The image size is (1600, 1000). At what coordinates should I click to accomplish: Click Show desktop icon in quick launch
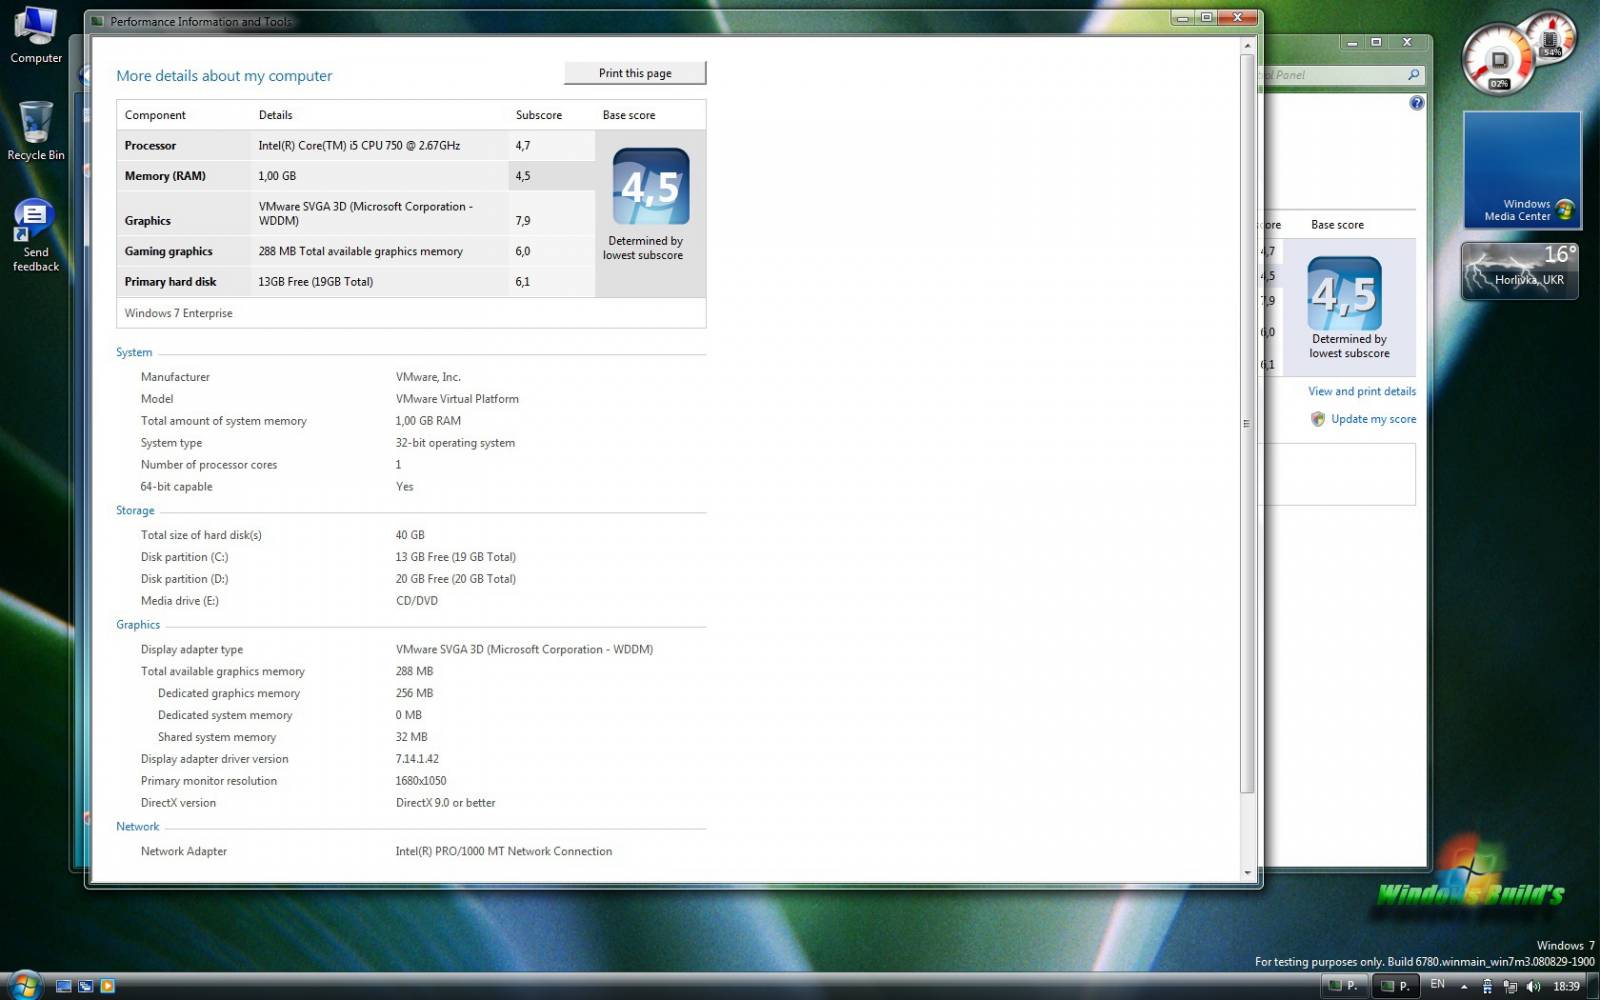(x=64, y=986)
